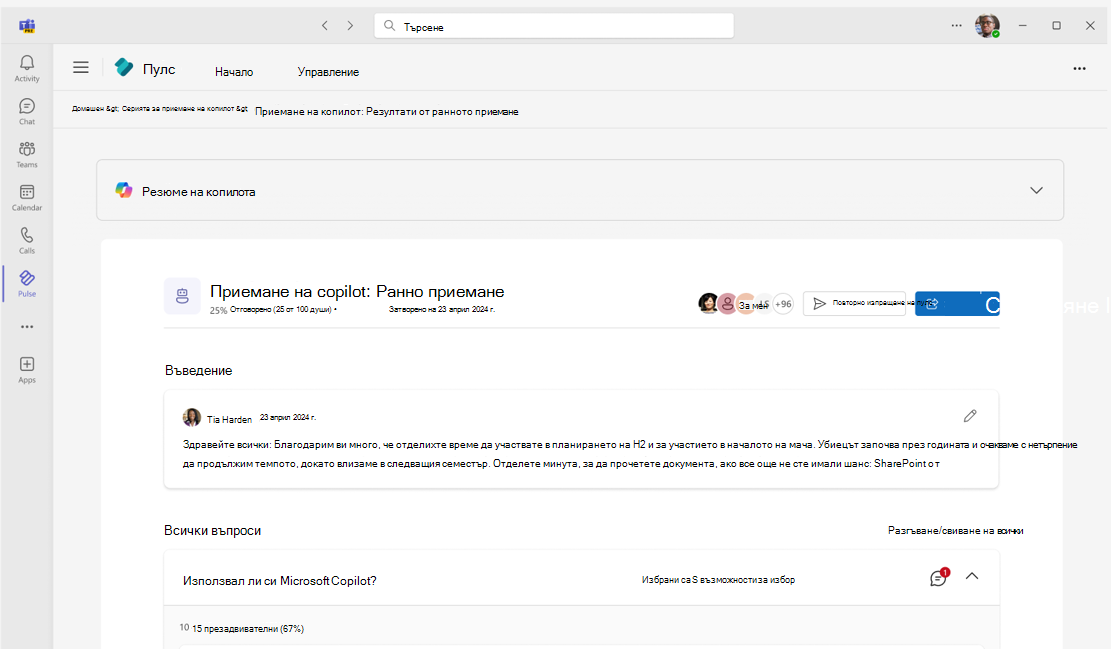
Task: Expand the Резюме на копилота summary card
Action: pos(1037,189)
